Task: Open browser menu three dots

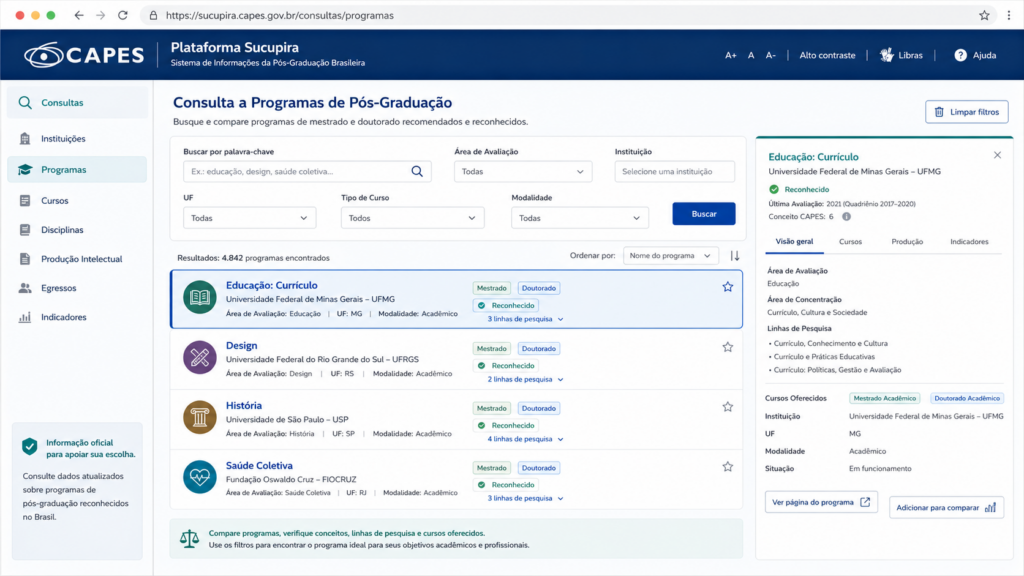Action: (1008, 15)
